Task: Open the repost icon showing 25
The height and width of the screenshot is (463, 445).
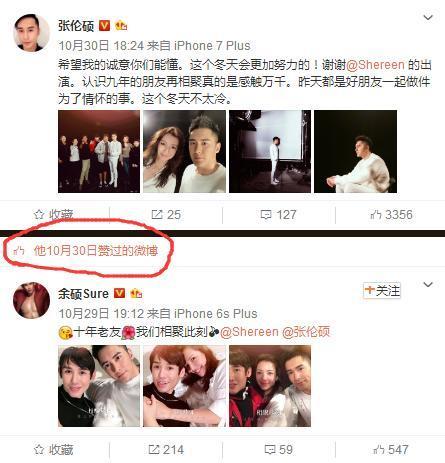Action: coord(166,215)
